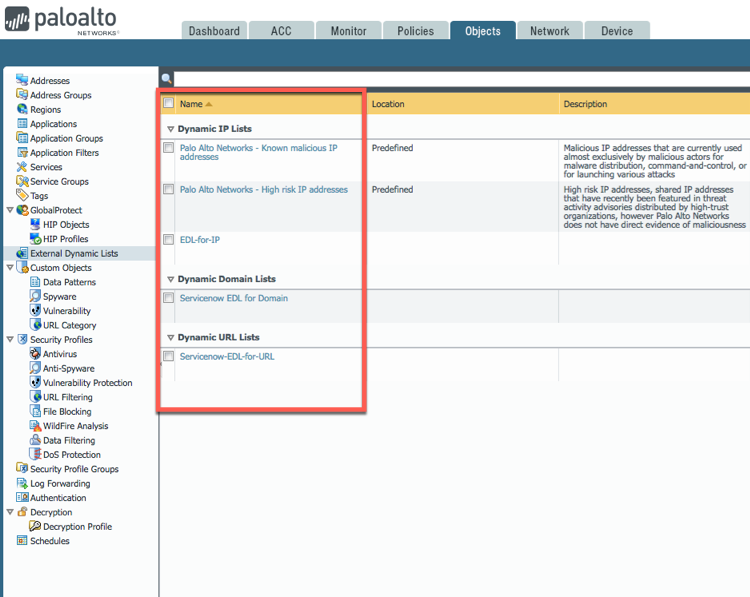Check the EDL-for-IP row checkbox
This screenshot has height=597, width=750.
(168, 240)
